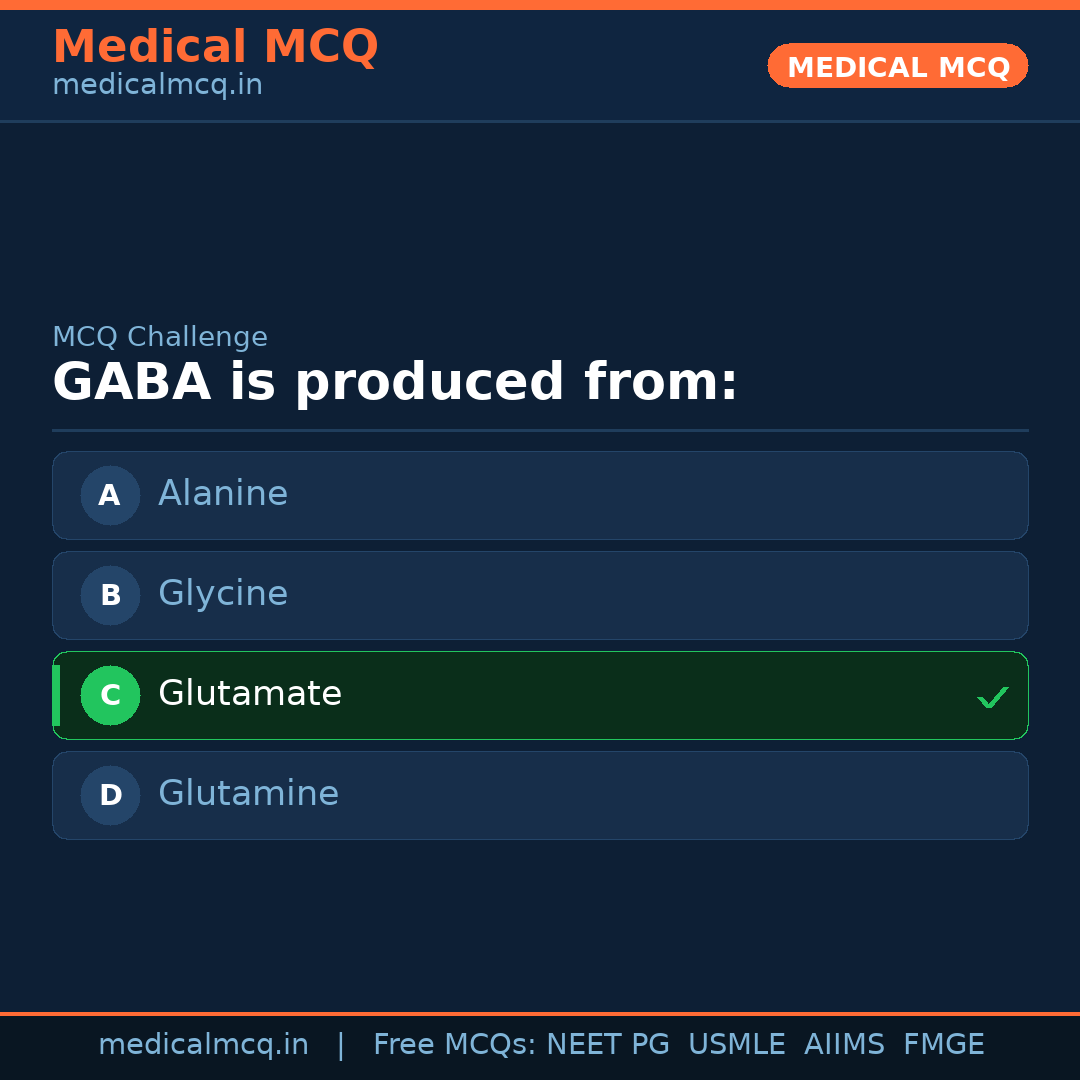Click the letter B circle badge

point(110,595)
